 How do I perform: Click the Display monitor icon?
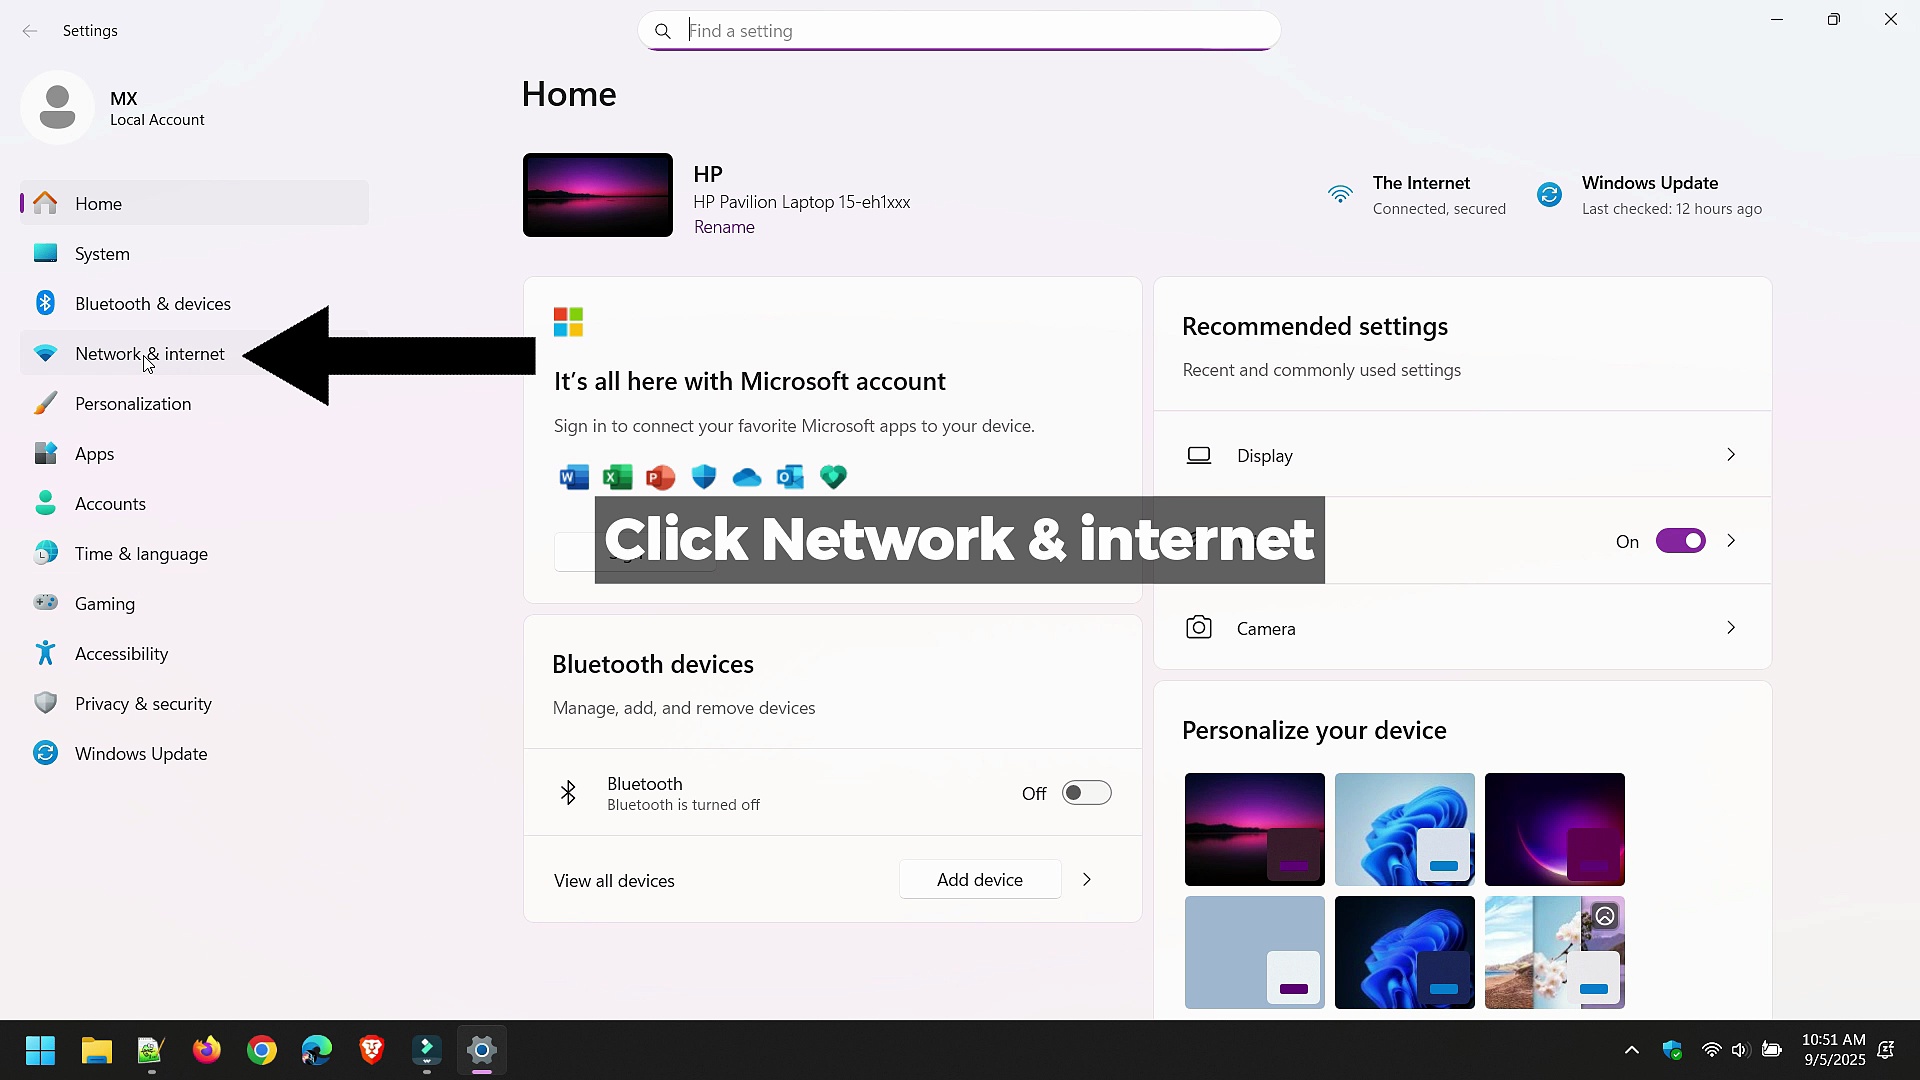click(x=1199, y=455)
